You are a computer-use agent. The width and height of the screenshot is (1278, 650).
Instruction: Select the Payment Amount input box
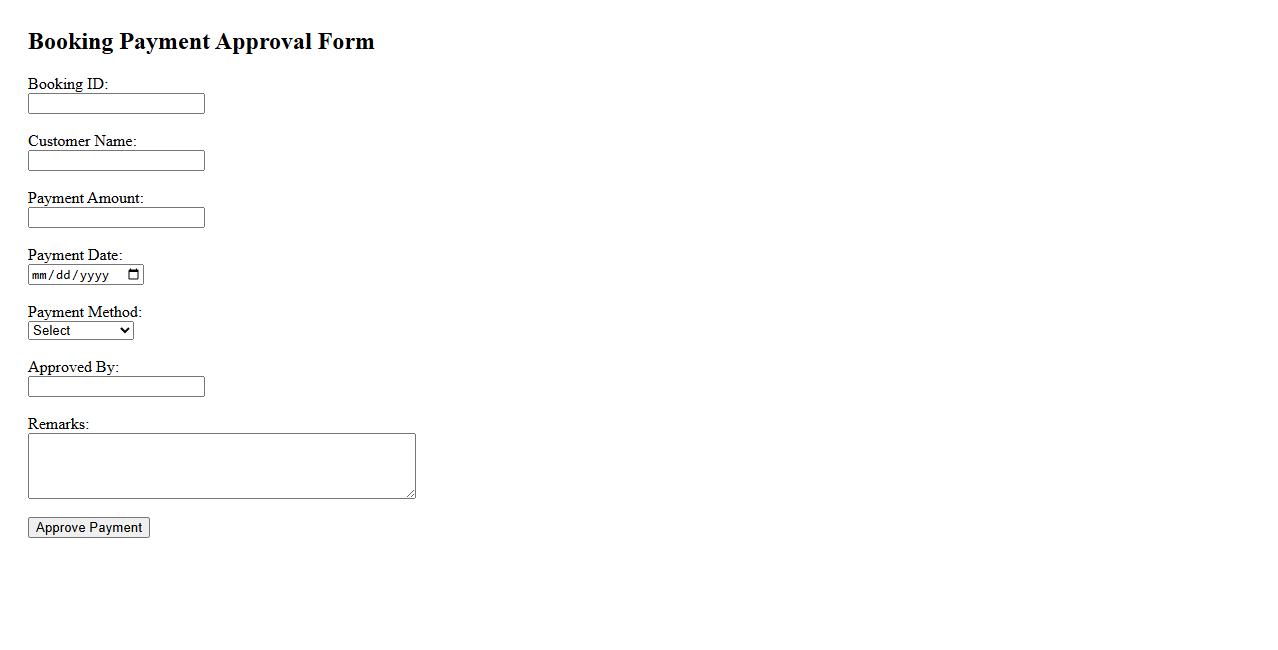[x=116, y=218]
